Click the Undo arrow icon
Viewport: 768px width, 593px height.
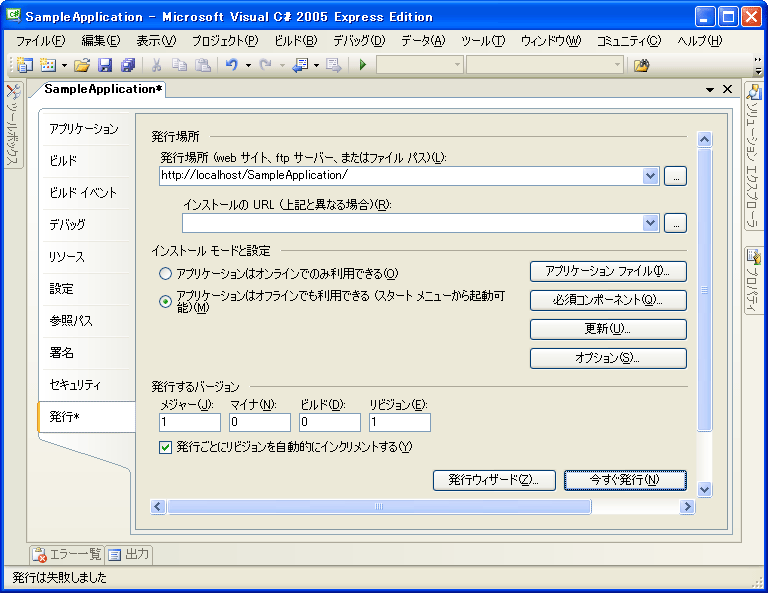tap(232, 65)
